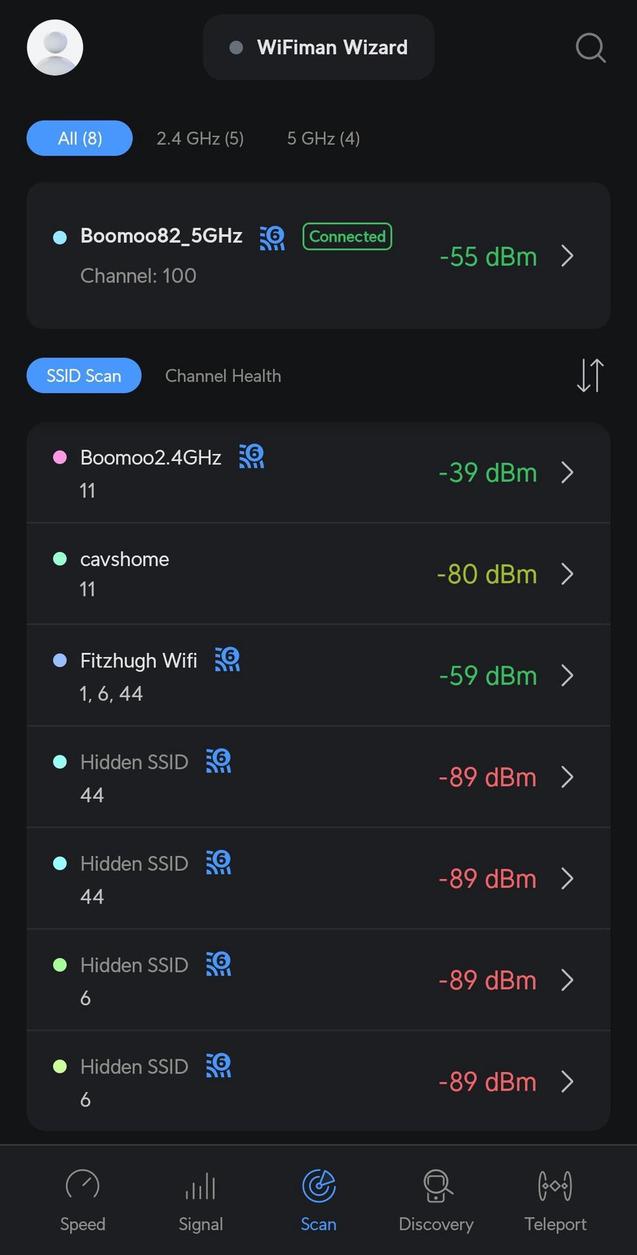Filter networks by 5 GHz band
The width and height of the screenshot is (637, 1255).
click(x=322, y=138)
